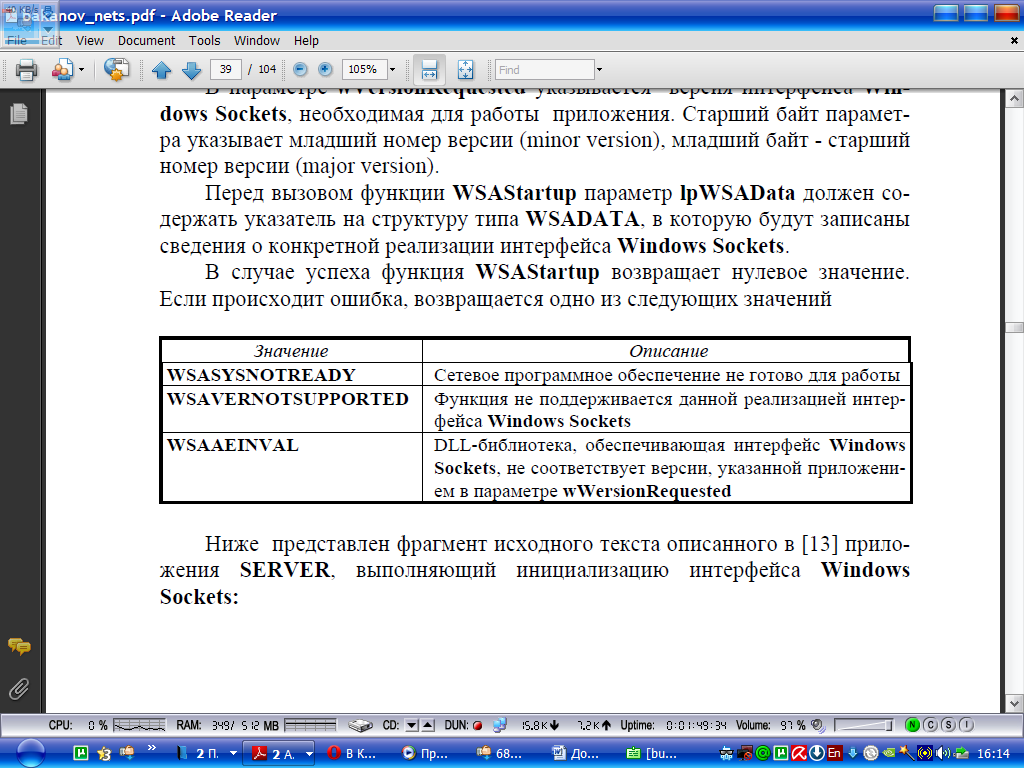Click the taskbar clock showing 16:14
This screenshot has width=1024, height=768.
[993, 754]
